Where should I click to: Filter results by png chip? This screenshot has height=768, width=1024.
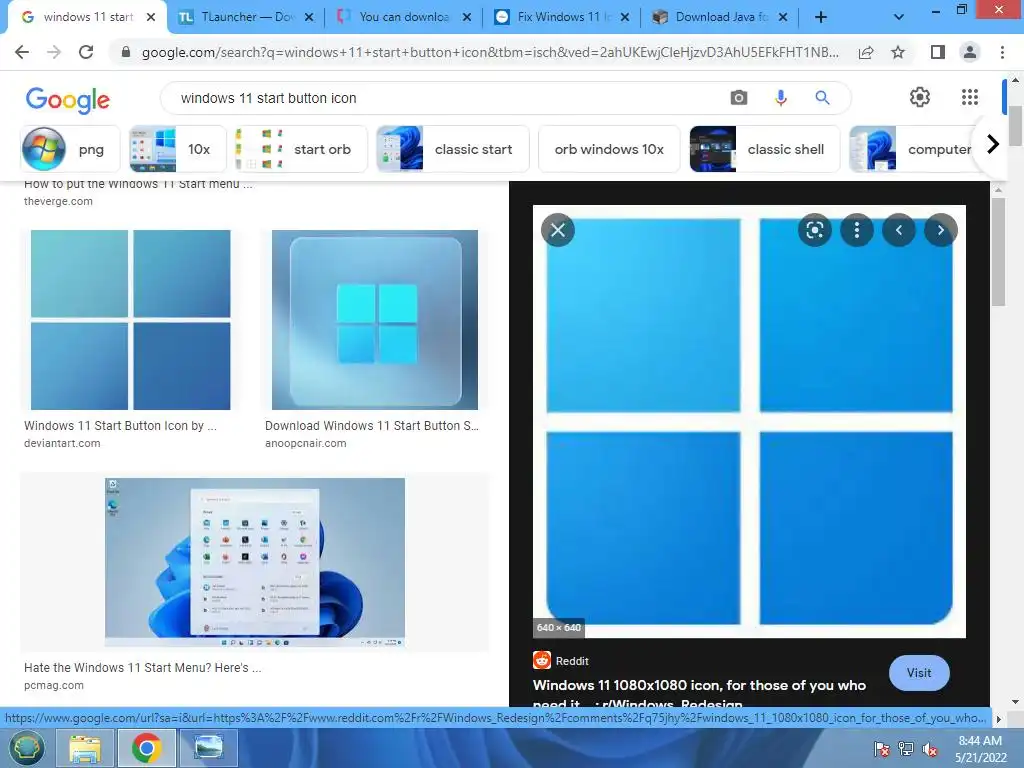click(x=71, y=149)
